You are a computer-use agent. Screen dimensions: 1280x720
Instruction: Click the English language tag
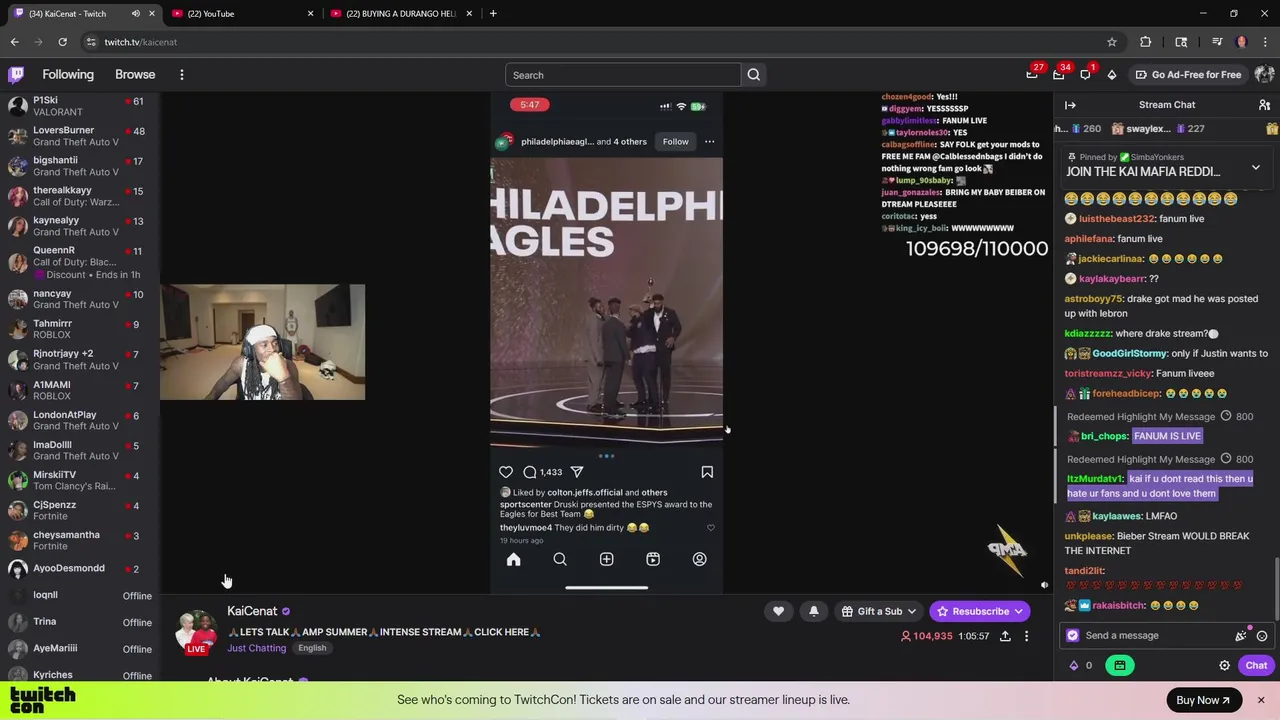point(312,648)
